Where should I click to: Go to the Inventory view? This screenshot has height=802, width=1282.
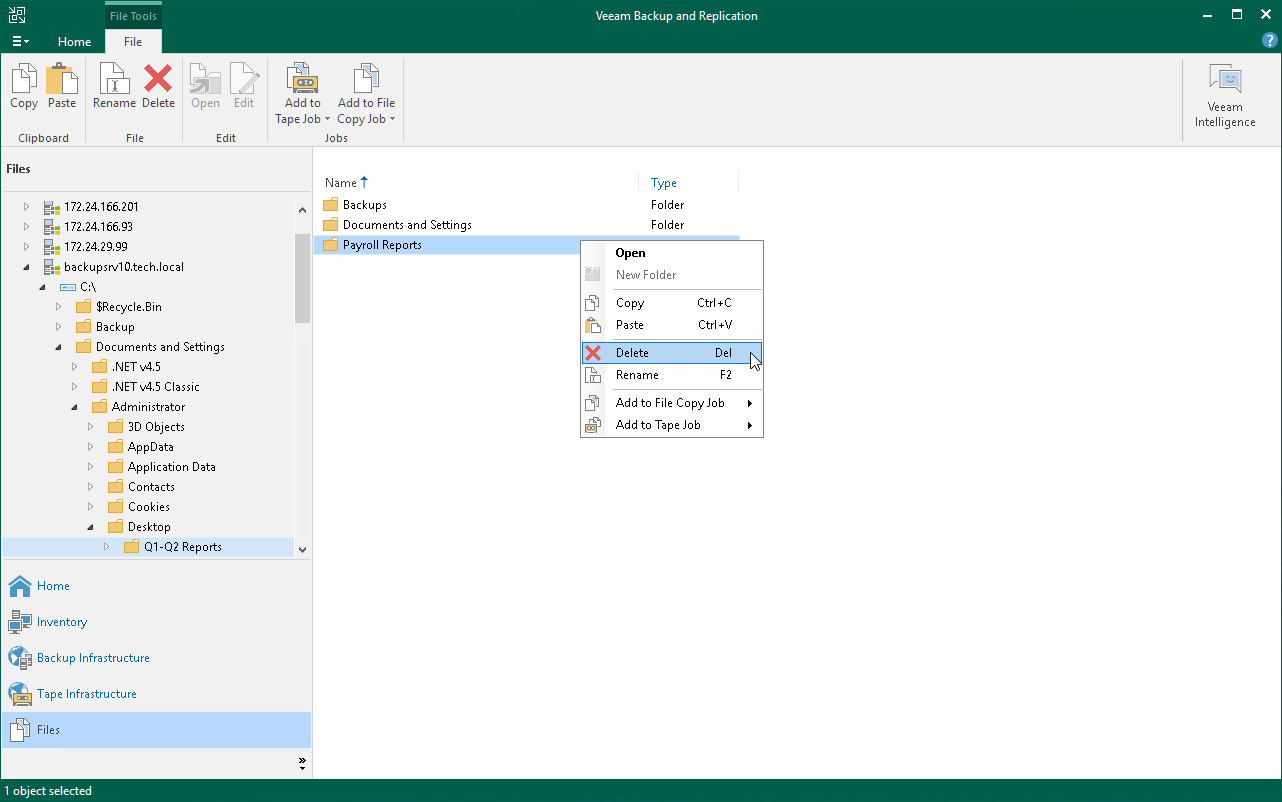(62, 622)
